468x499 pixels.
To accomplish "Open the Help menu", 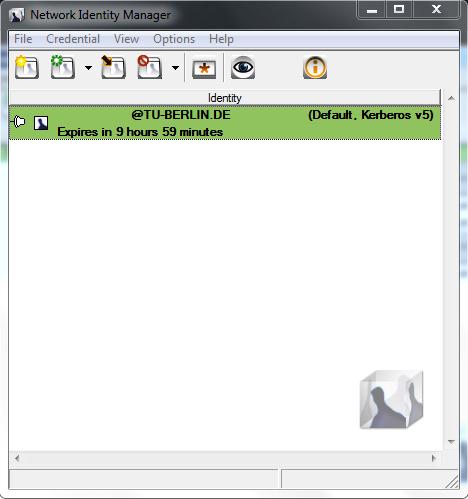I will [x=221, y=39].
